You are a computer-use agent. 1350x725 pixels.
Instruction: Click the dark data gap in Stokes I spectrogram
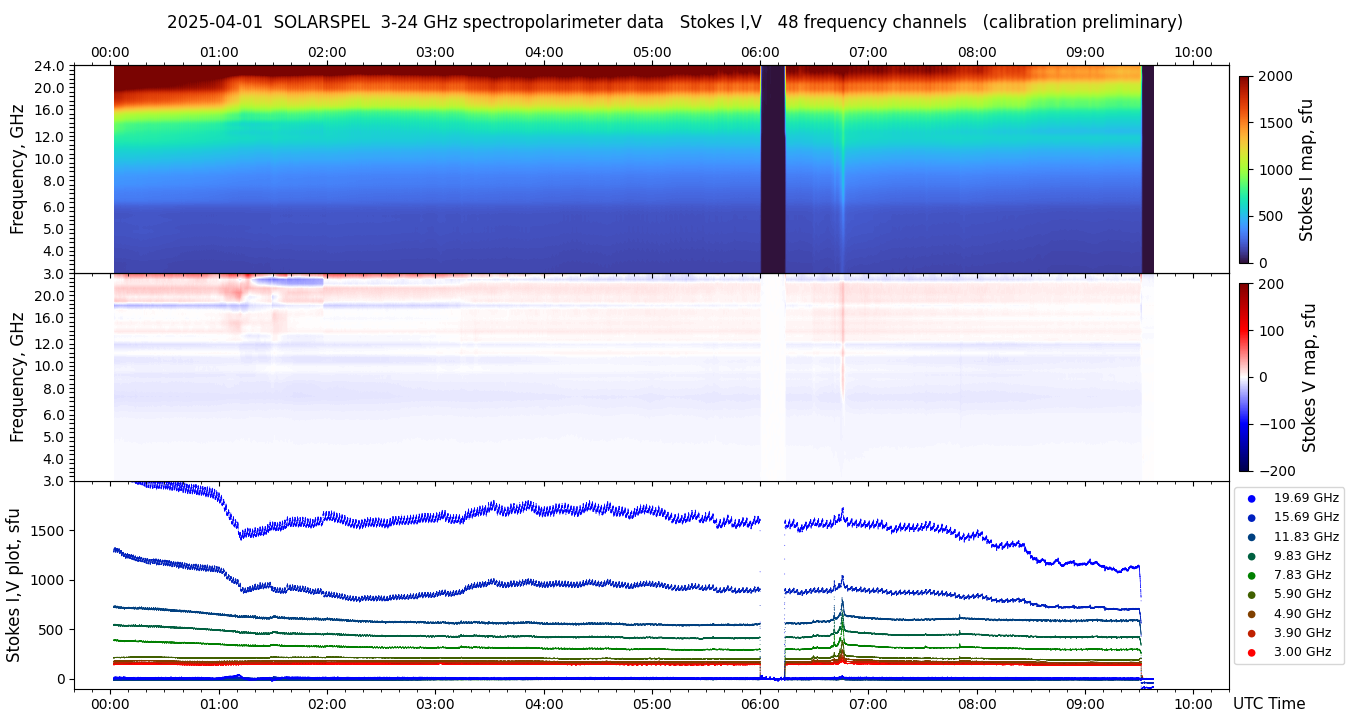point(772,169)
